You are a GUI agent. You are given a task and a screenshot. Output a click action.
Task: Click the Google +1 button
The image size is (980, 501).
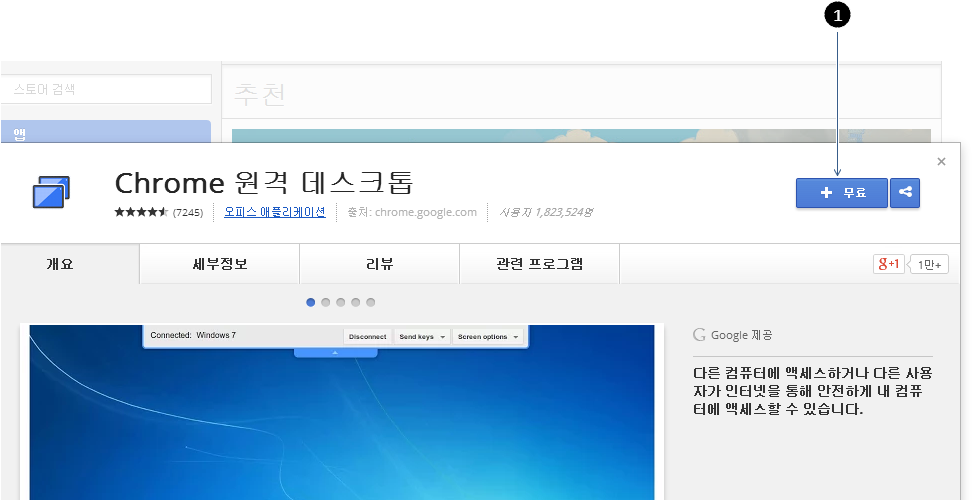[889, 264]
